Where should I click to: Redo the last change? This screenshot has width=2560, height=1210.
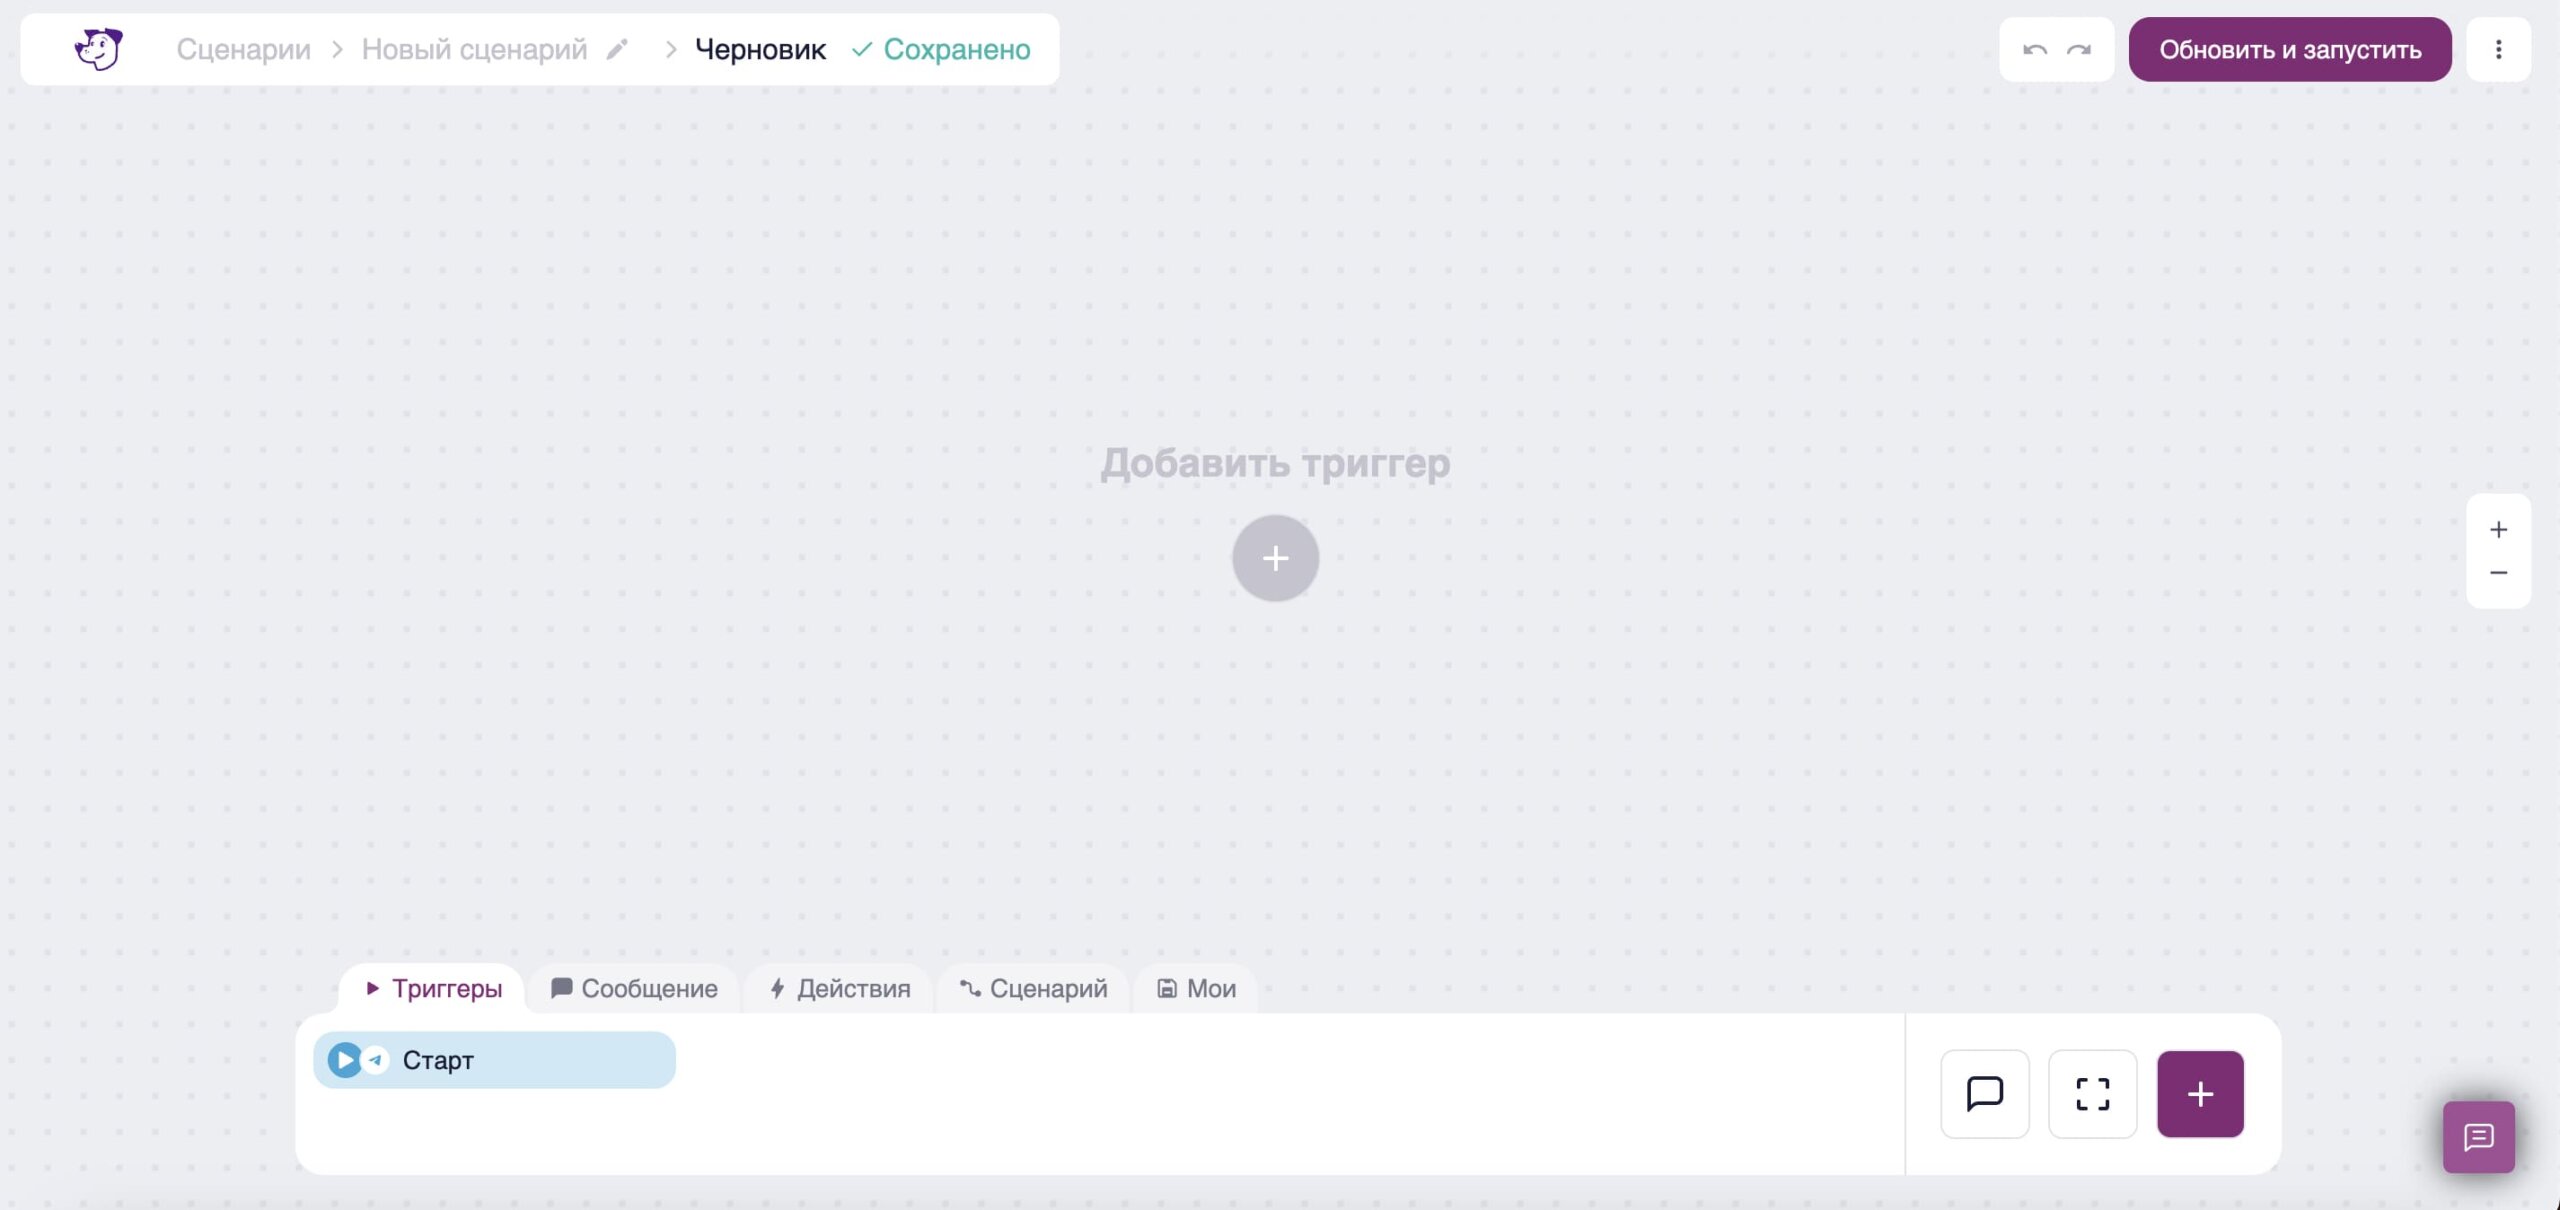[x=2079, y=49]
